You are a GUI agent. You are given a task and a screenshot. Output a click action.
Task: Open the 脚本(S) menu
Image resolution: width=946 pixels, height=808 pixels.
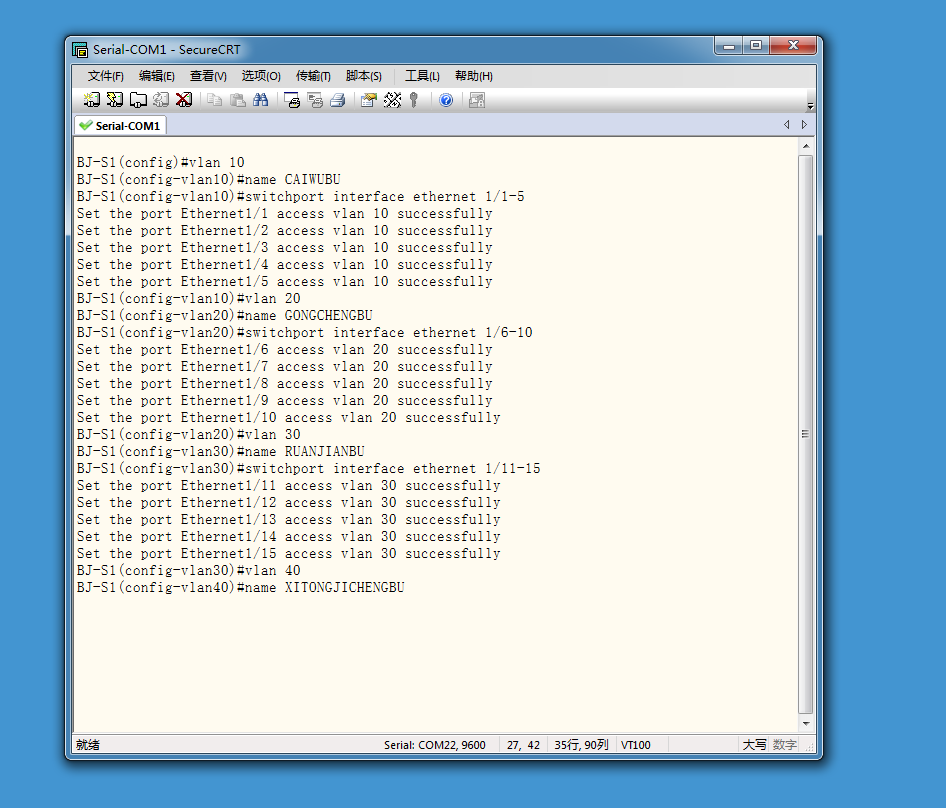364,76
